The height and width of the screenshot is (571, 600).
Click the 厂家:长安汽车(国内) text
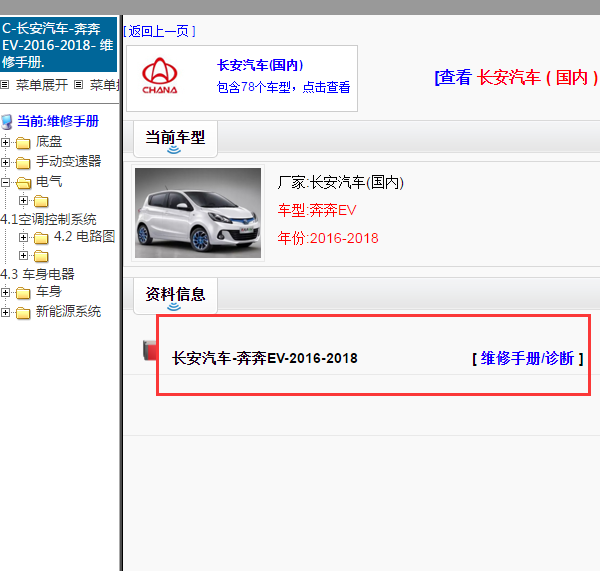(341, 183)
